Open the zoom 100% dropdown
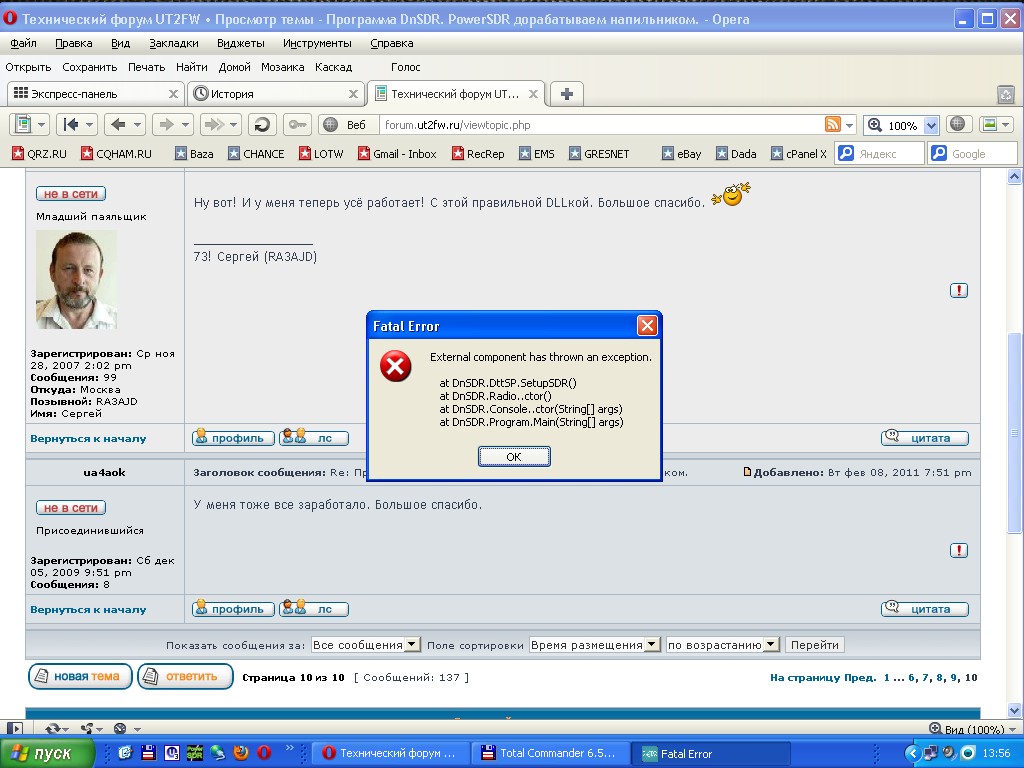The width and height of the screenshot is (1024, 768). click(x=931, y=125)
